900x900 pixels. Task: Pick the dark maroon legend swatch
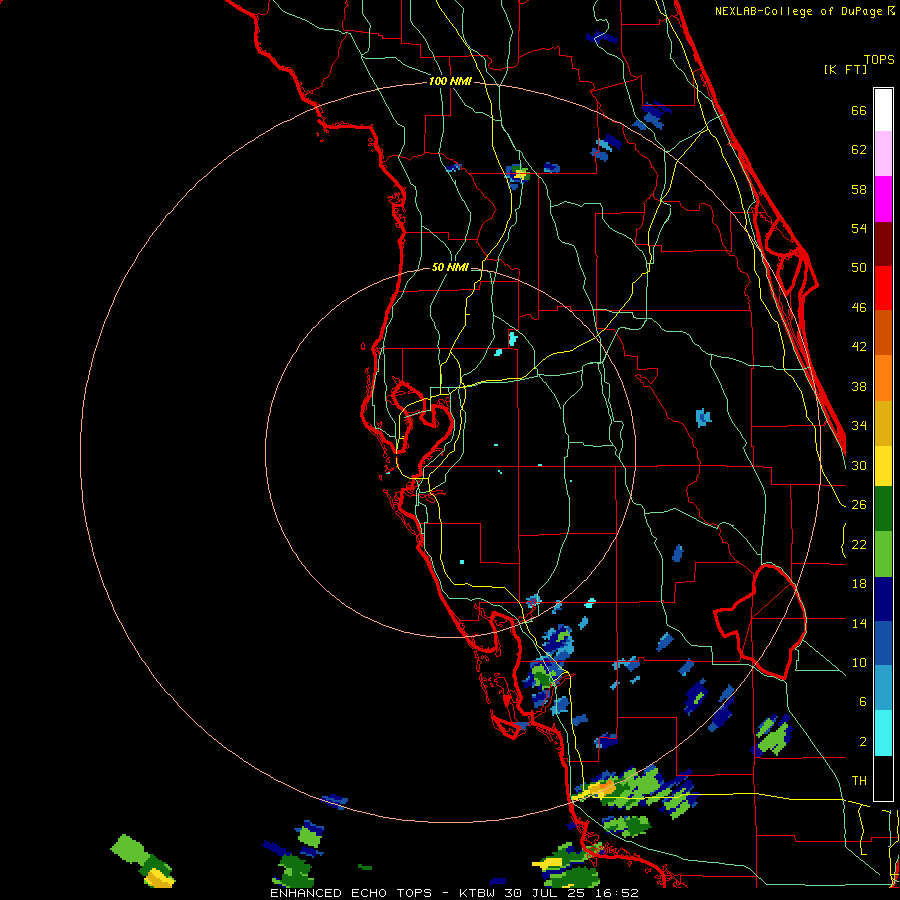point(883,244)
